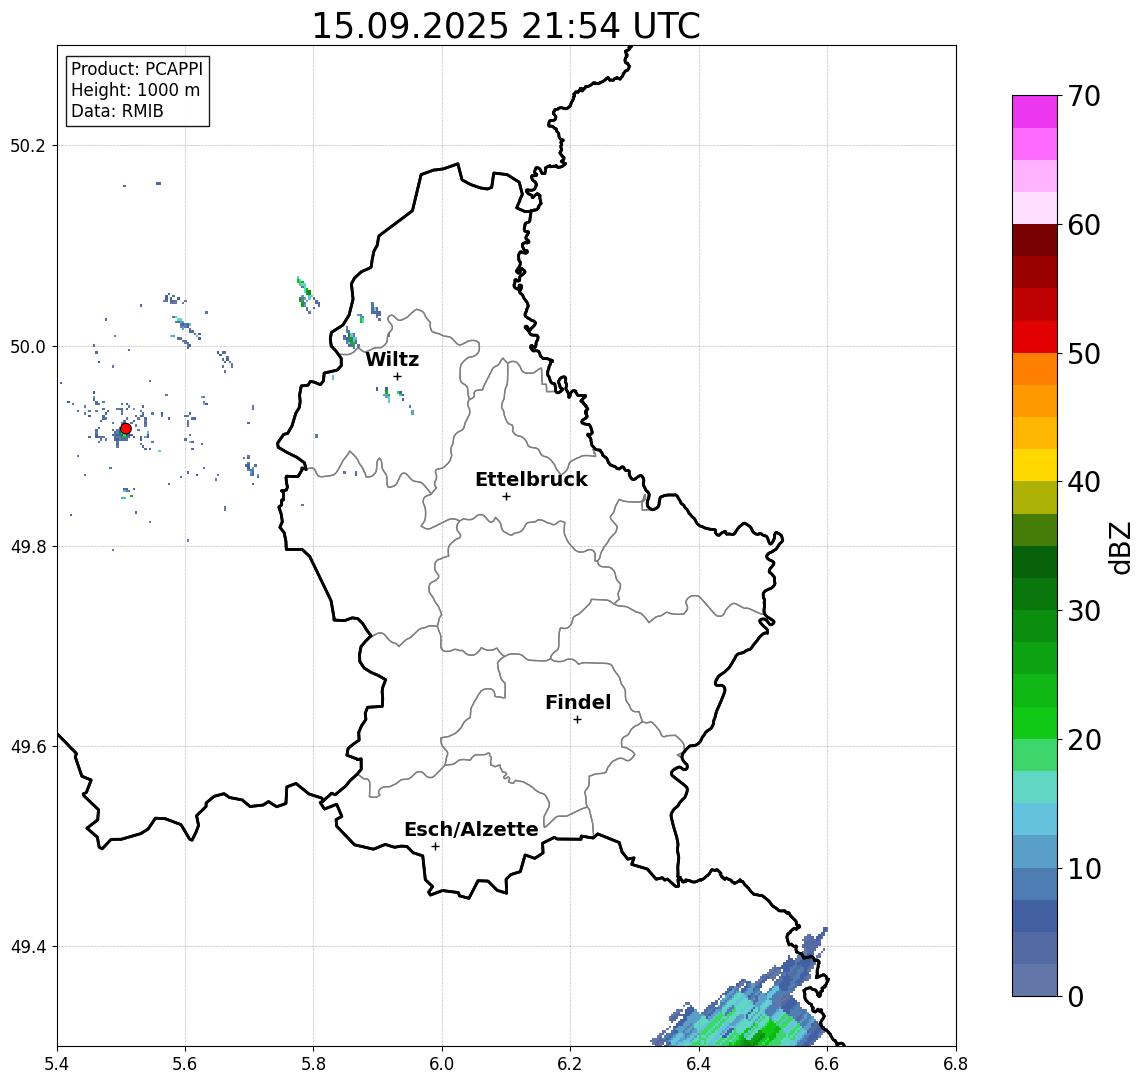Click the dBZ colorbar axis label

click(1120, 547)
